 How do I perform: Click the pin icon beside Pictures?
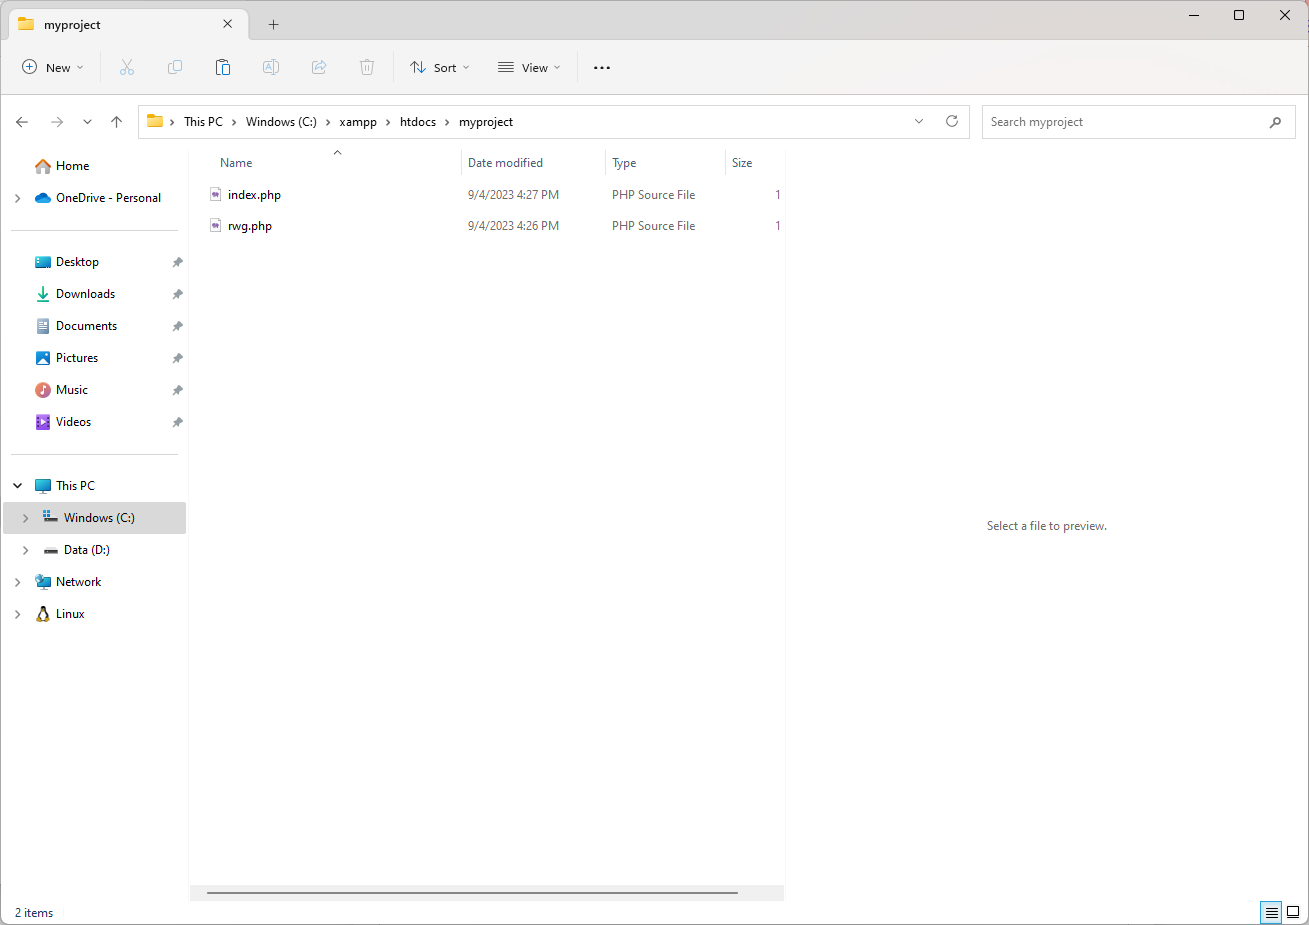[177, 358]
